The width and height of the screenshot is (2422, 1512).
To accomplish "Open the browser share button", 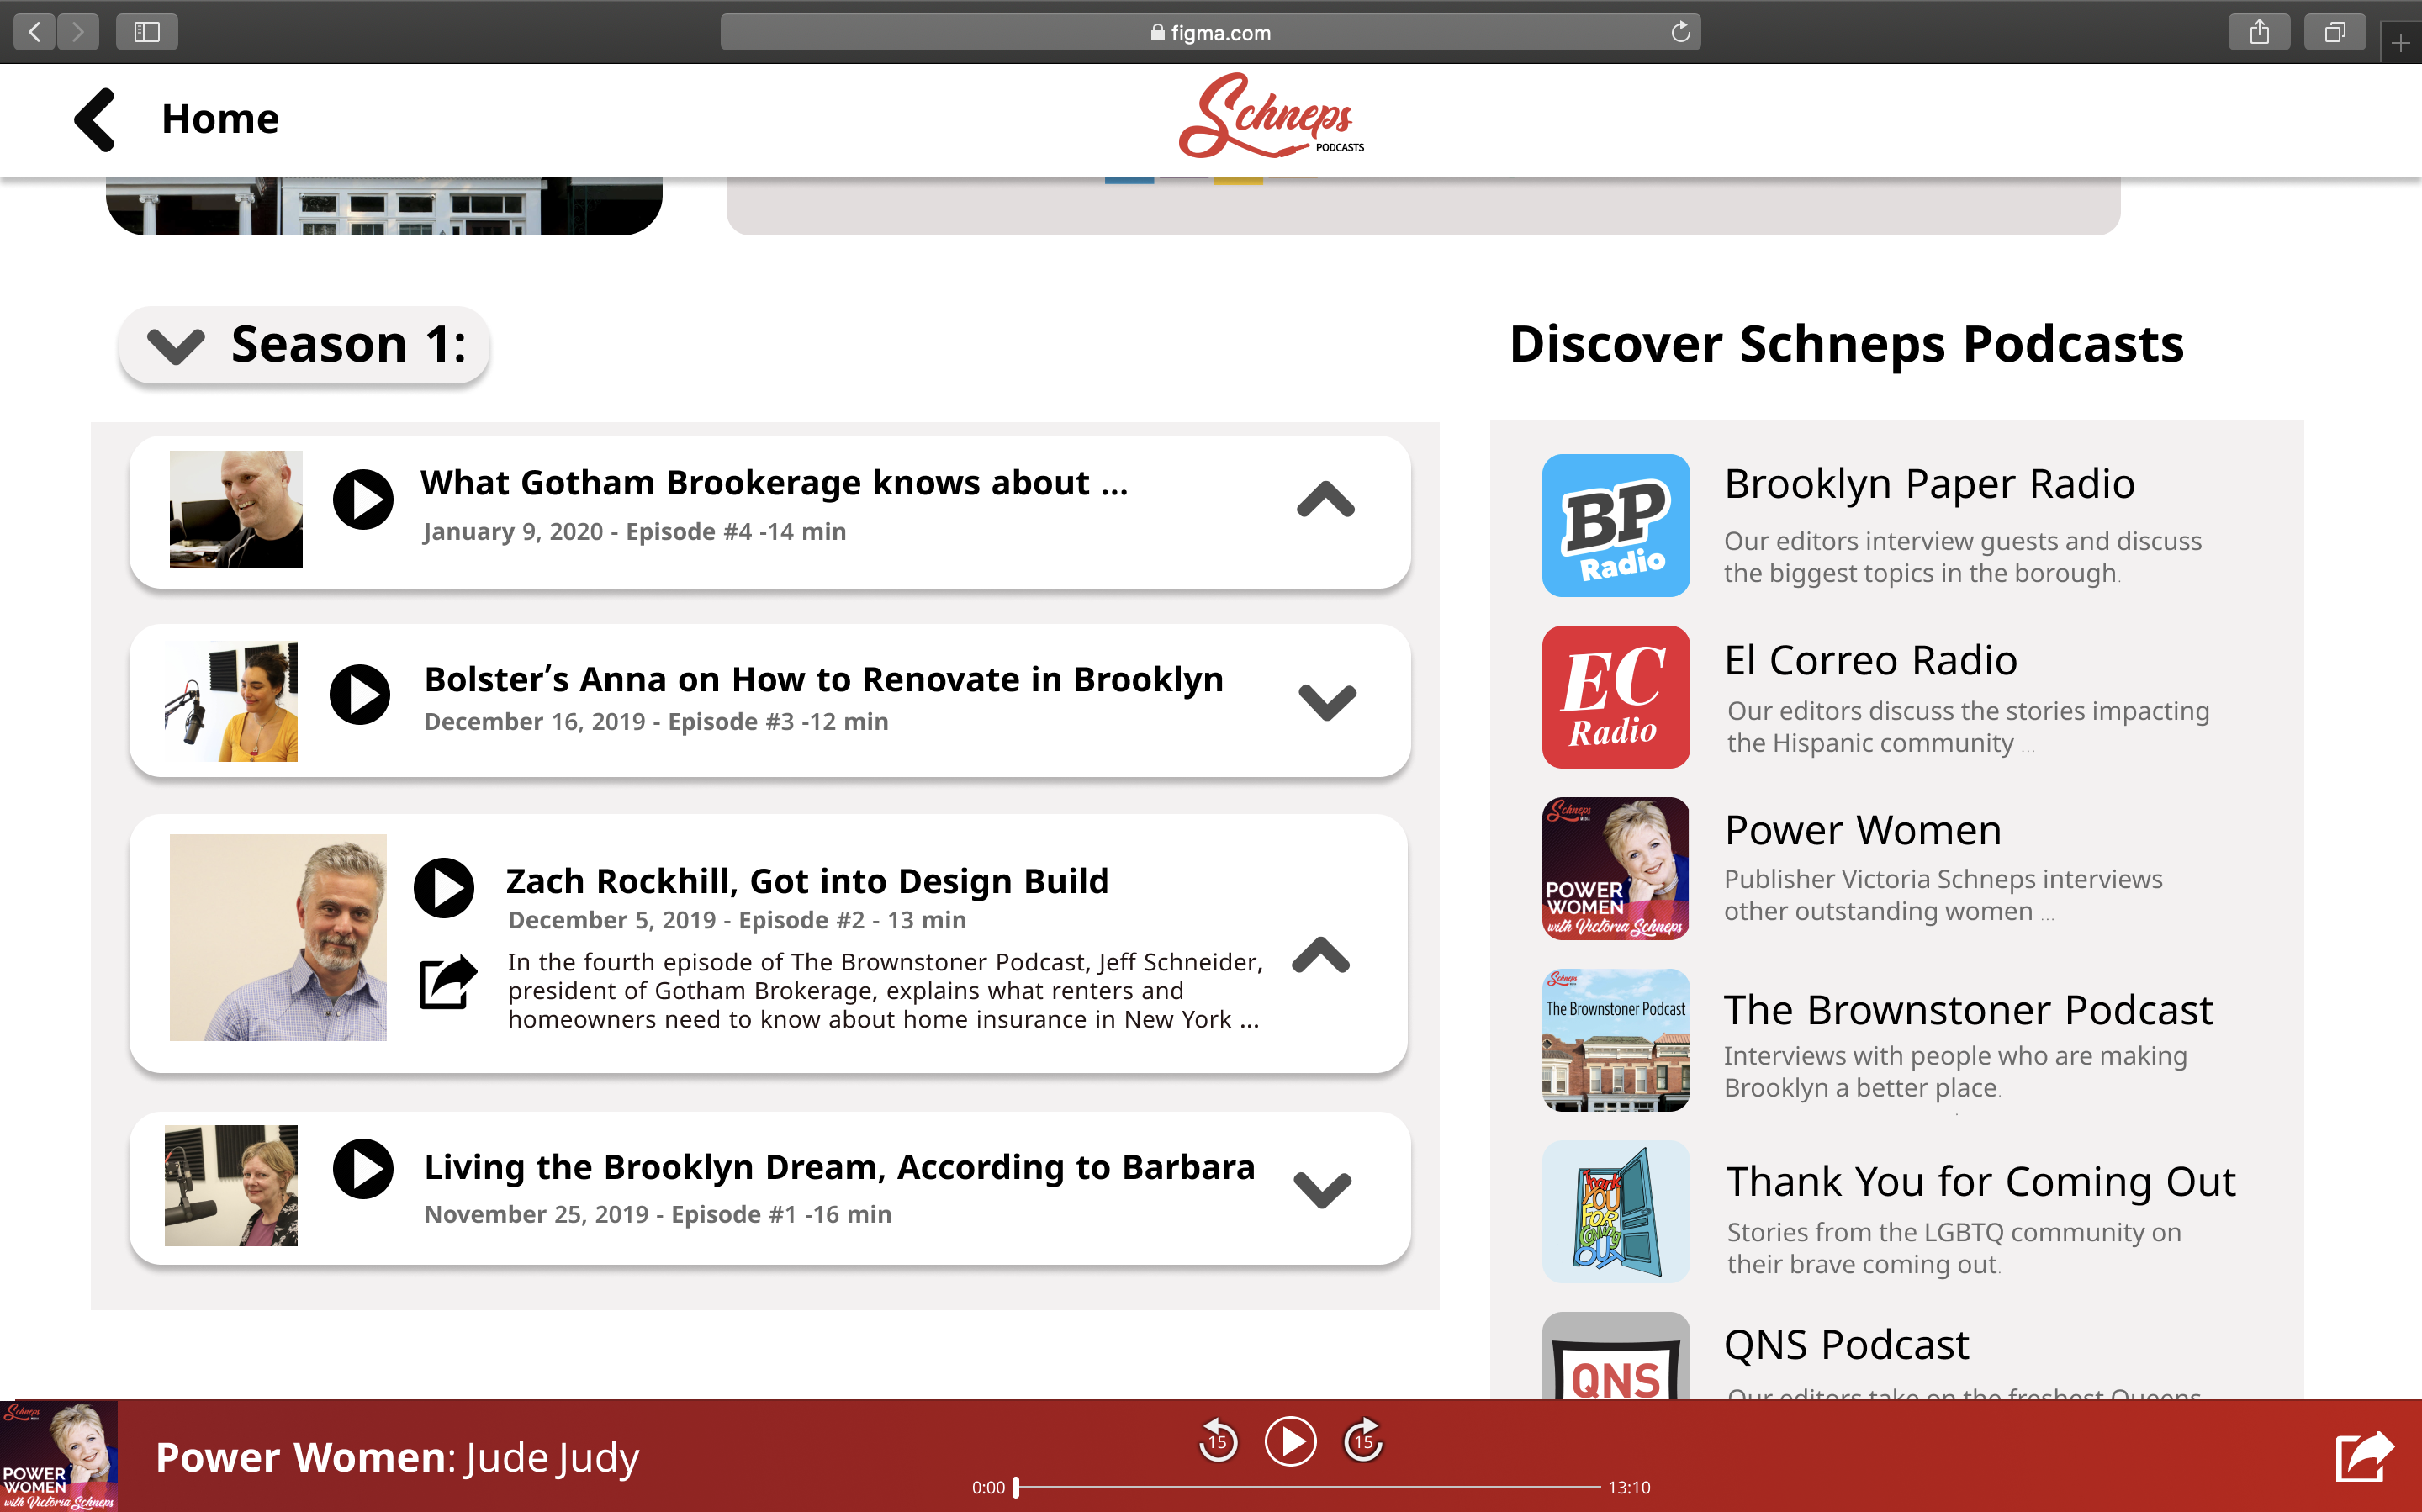I will coord(2259,32).
